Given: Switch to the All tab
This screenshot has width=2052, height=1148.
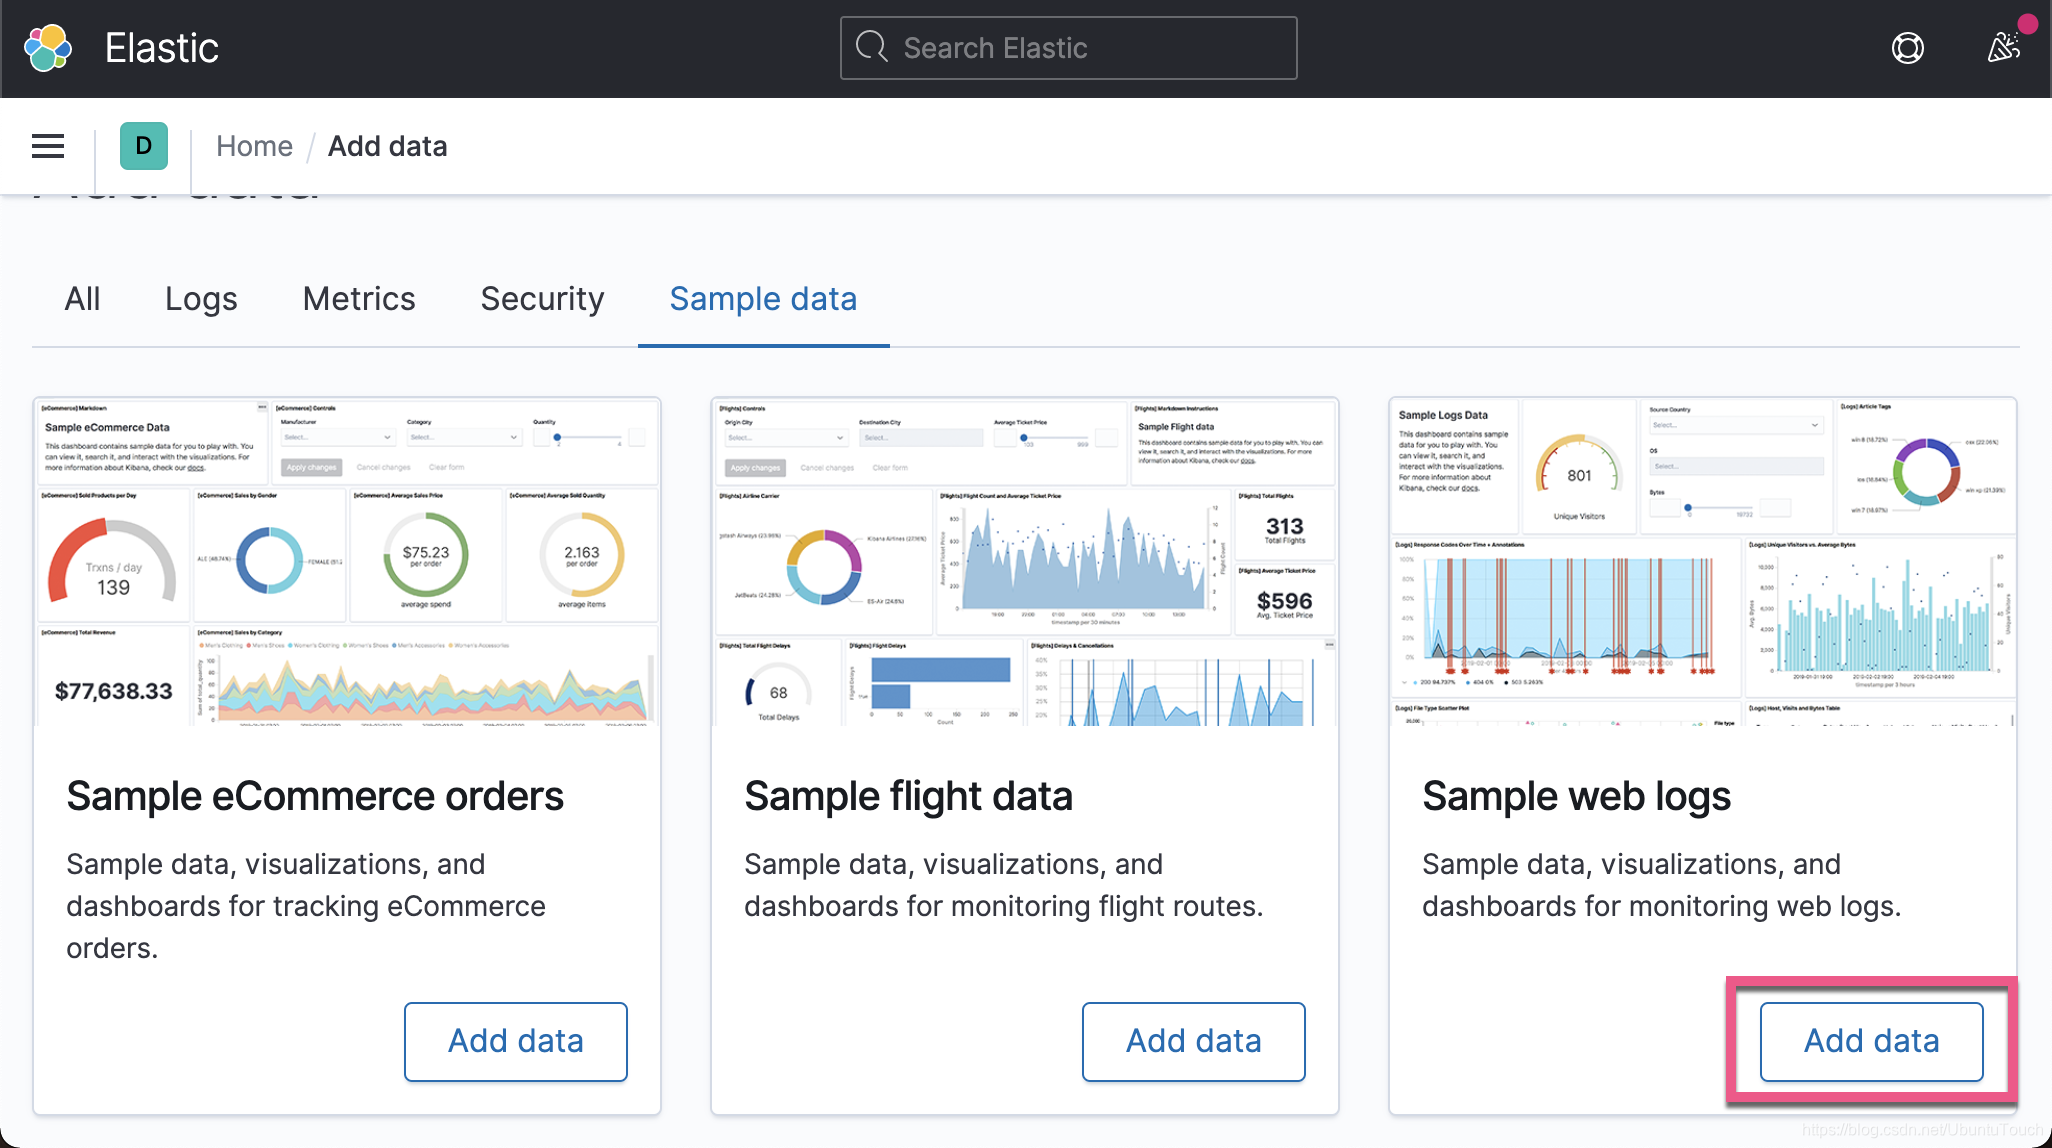Looking at the screenshot, I should point(82,299).
